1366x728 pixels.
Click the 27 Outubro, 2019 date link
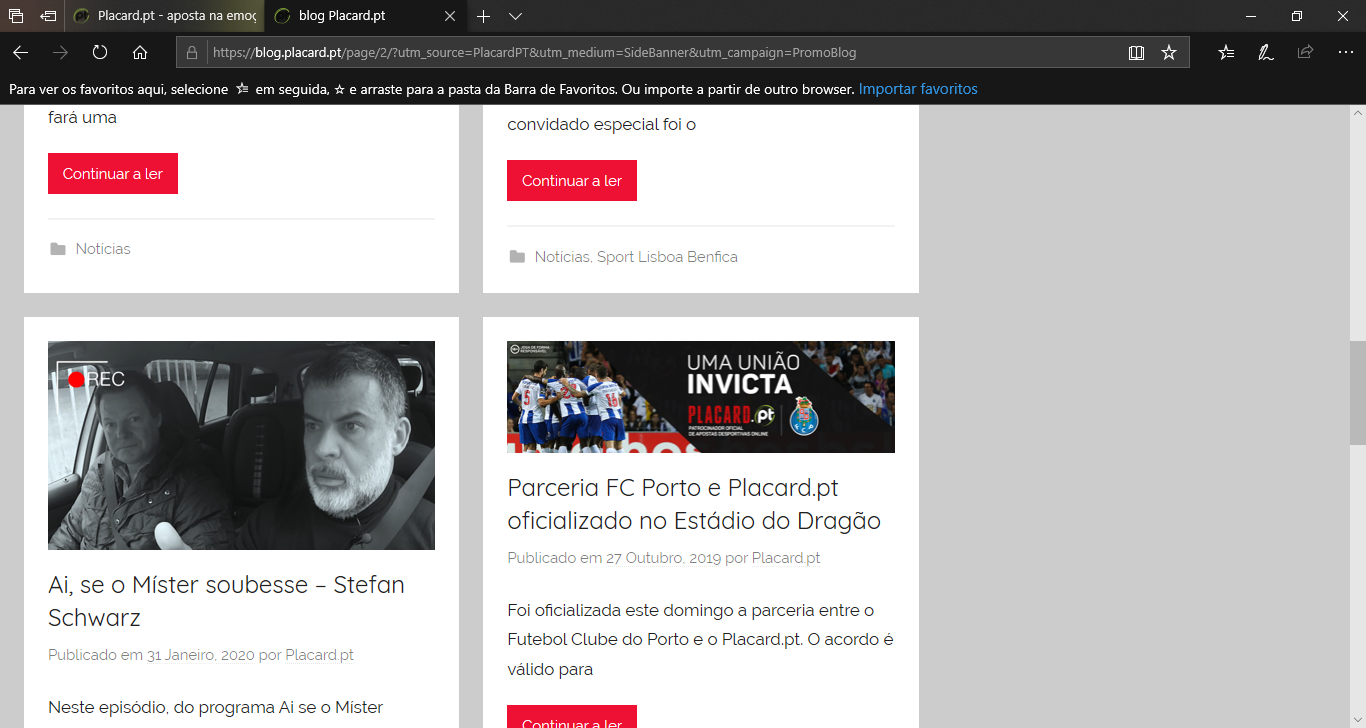pyautogui.click(x=665, y=558)
